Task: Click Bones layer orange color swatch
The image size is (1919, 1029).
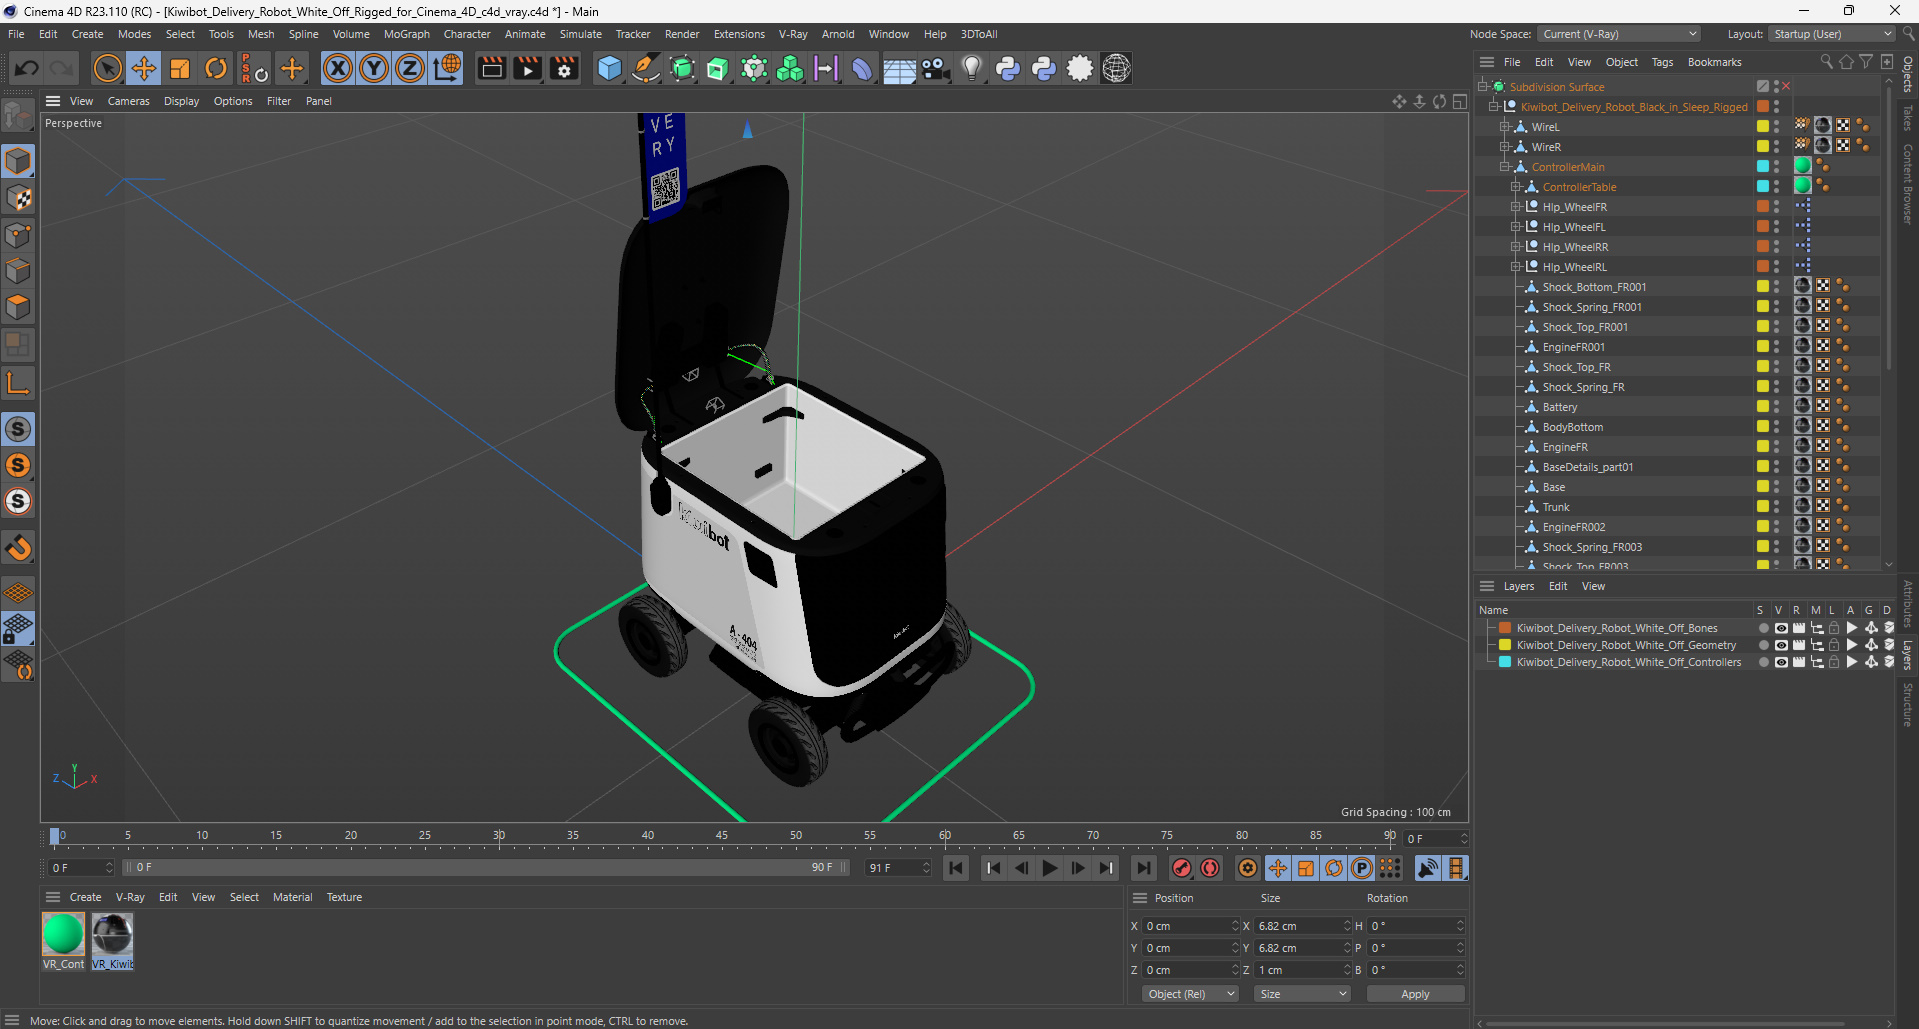Action: (1505, 628)
